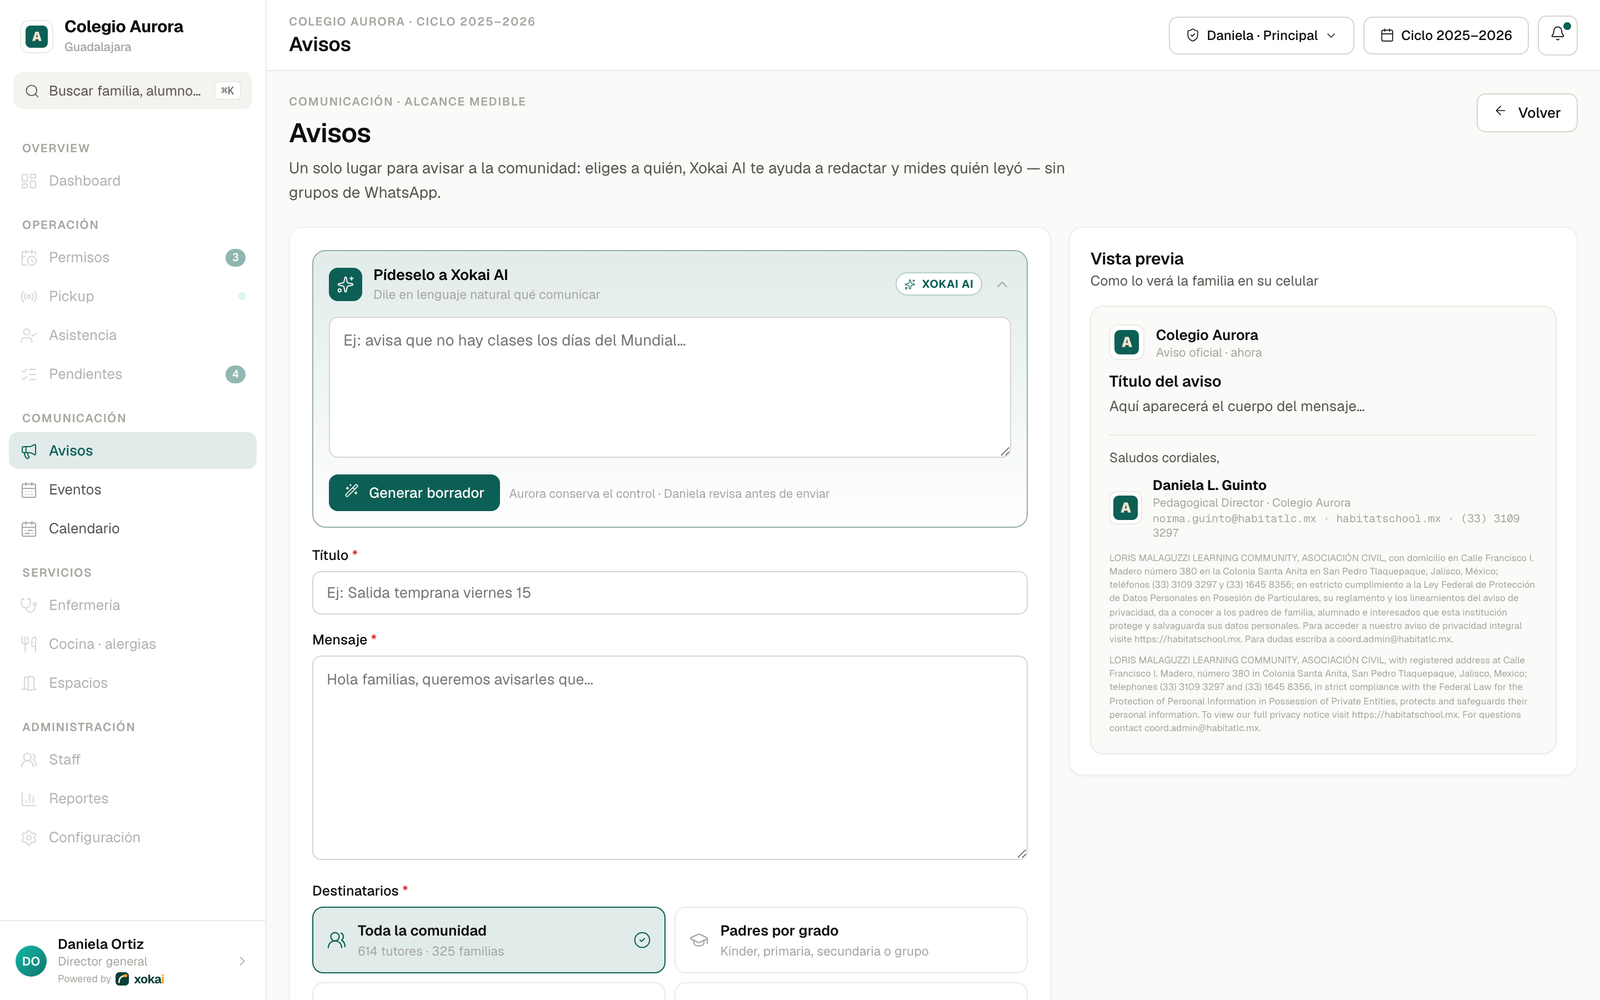Click the Cocina · alergias utensils icon
1600x1000 pixels.
[x=29, y=645]
